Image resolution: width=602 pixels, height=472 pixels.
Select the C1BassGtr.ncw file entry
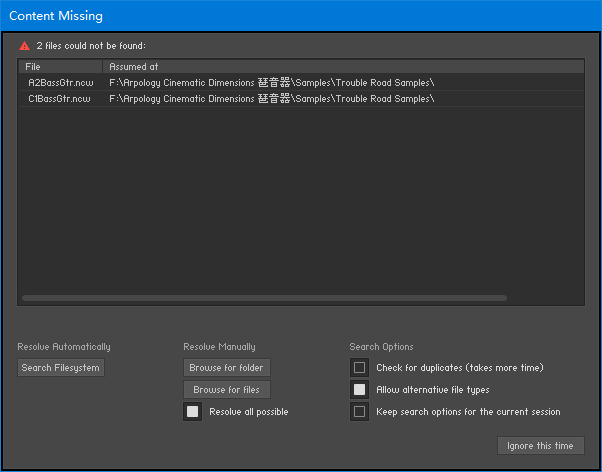coord(59,99)
